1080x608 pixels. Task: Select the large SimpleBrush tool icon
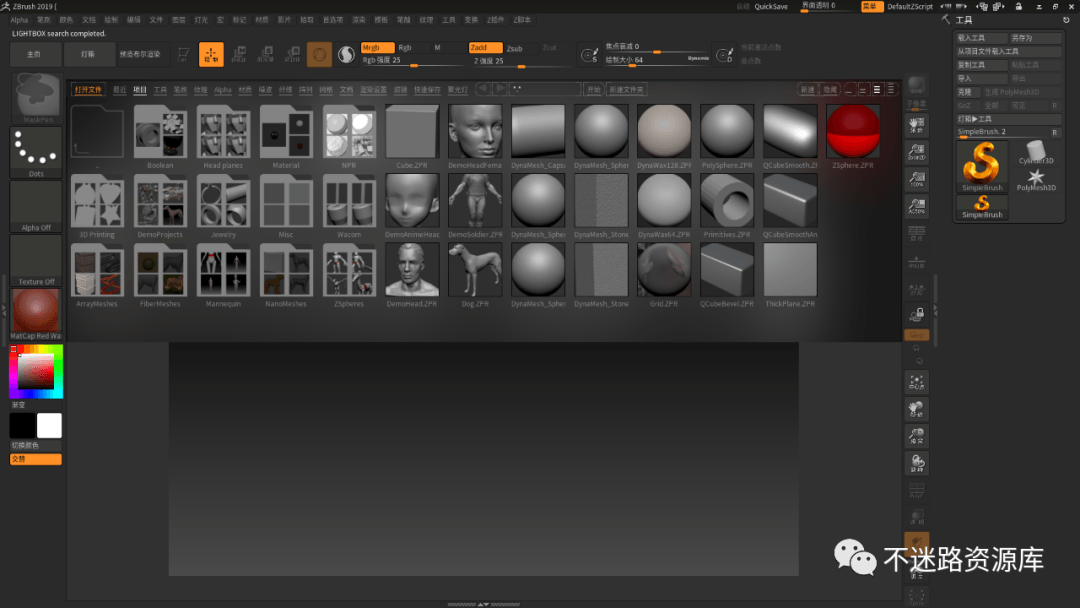pos(982,166)
